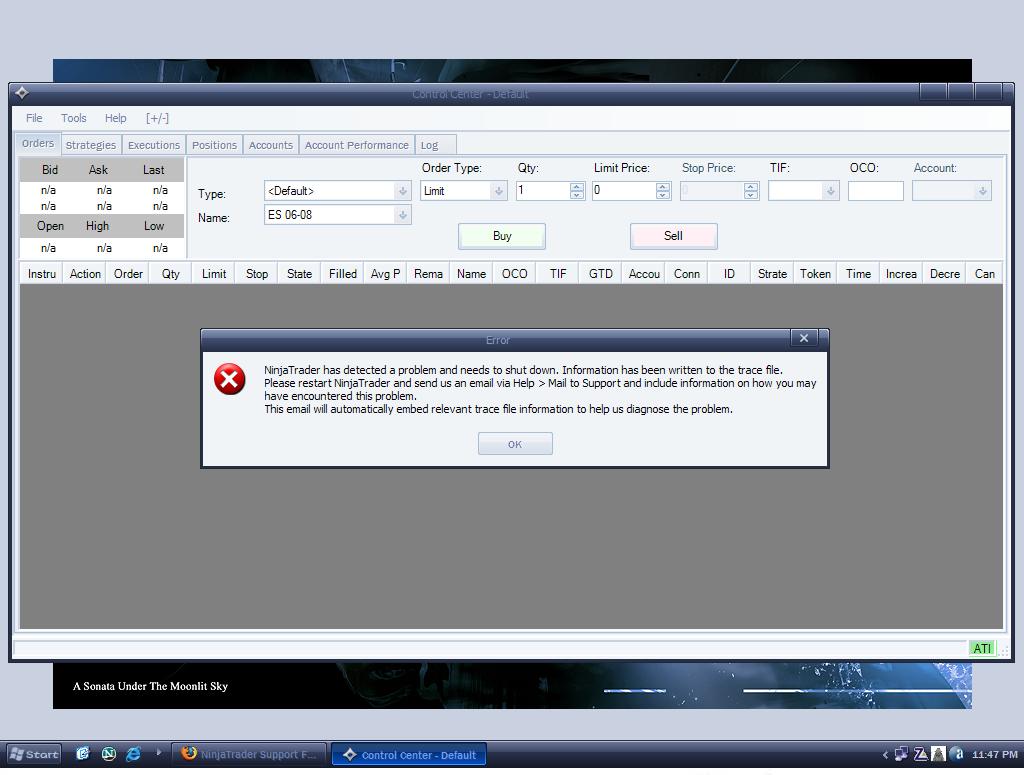
Task: Switch to NinjaTrader Support Firefox taskbar button
Action: [250, 754]
